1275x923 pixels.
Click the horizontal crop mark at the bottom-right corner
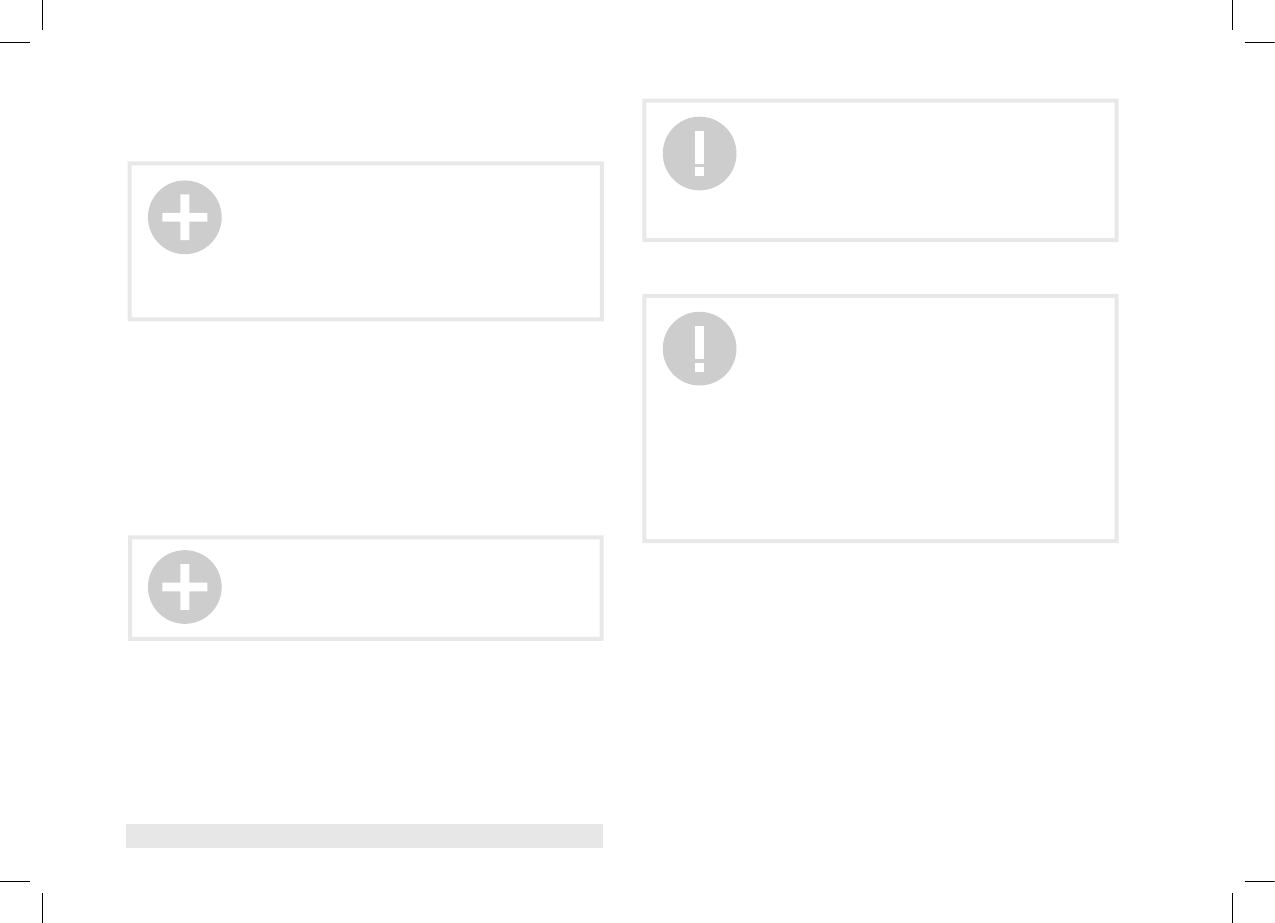pyautogui.click(x=1260, y=881)
